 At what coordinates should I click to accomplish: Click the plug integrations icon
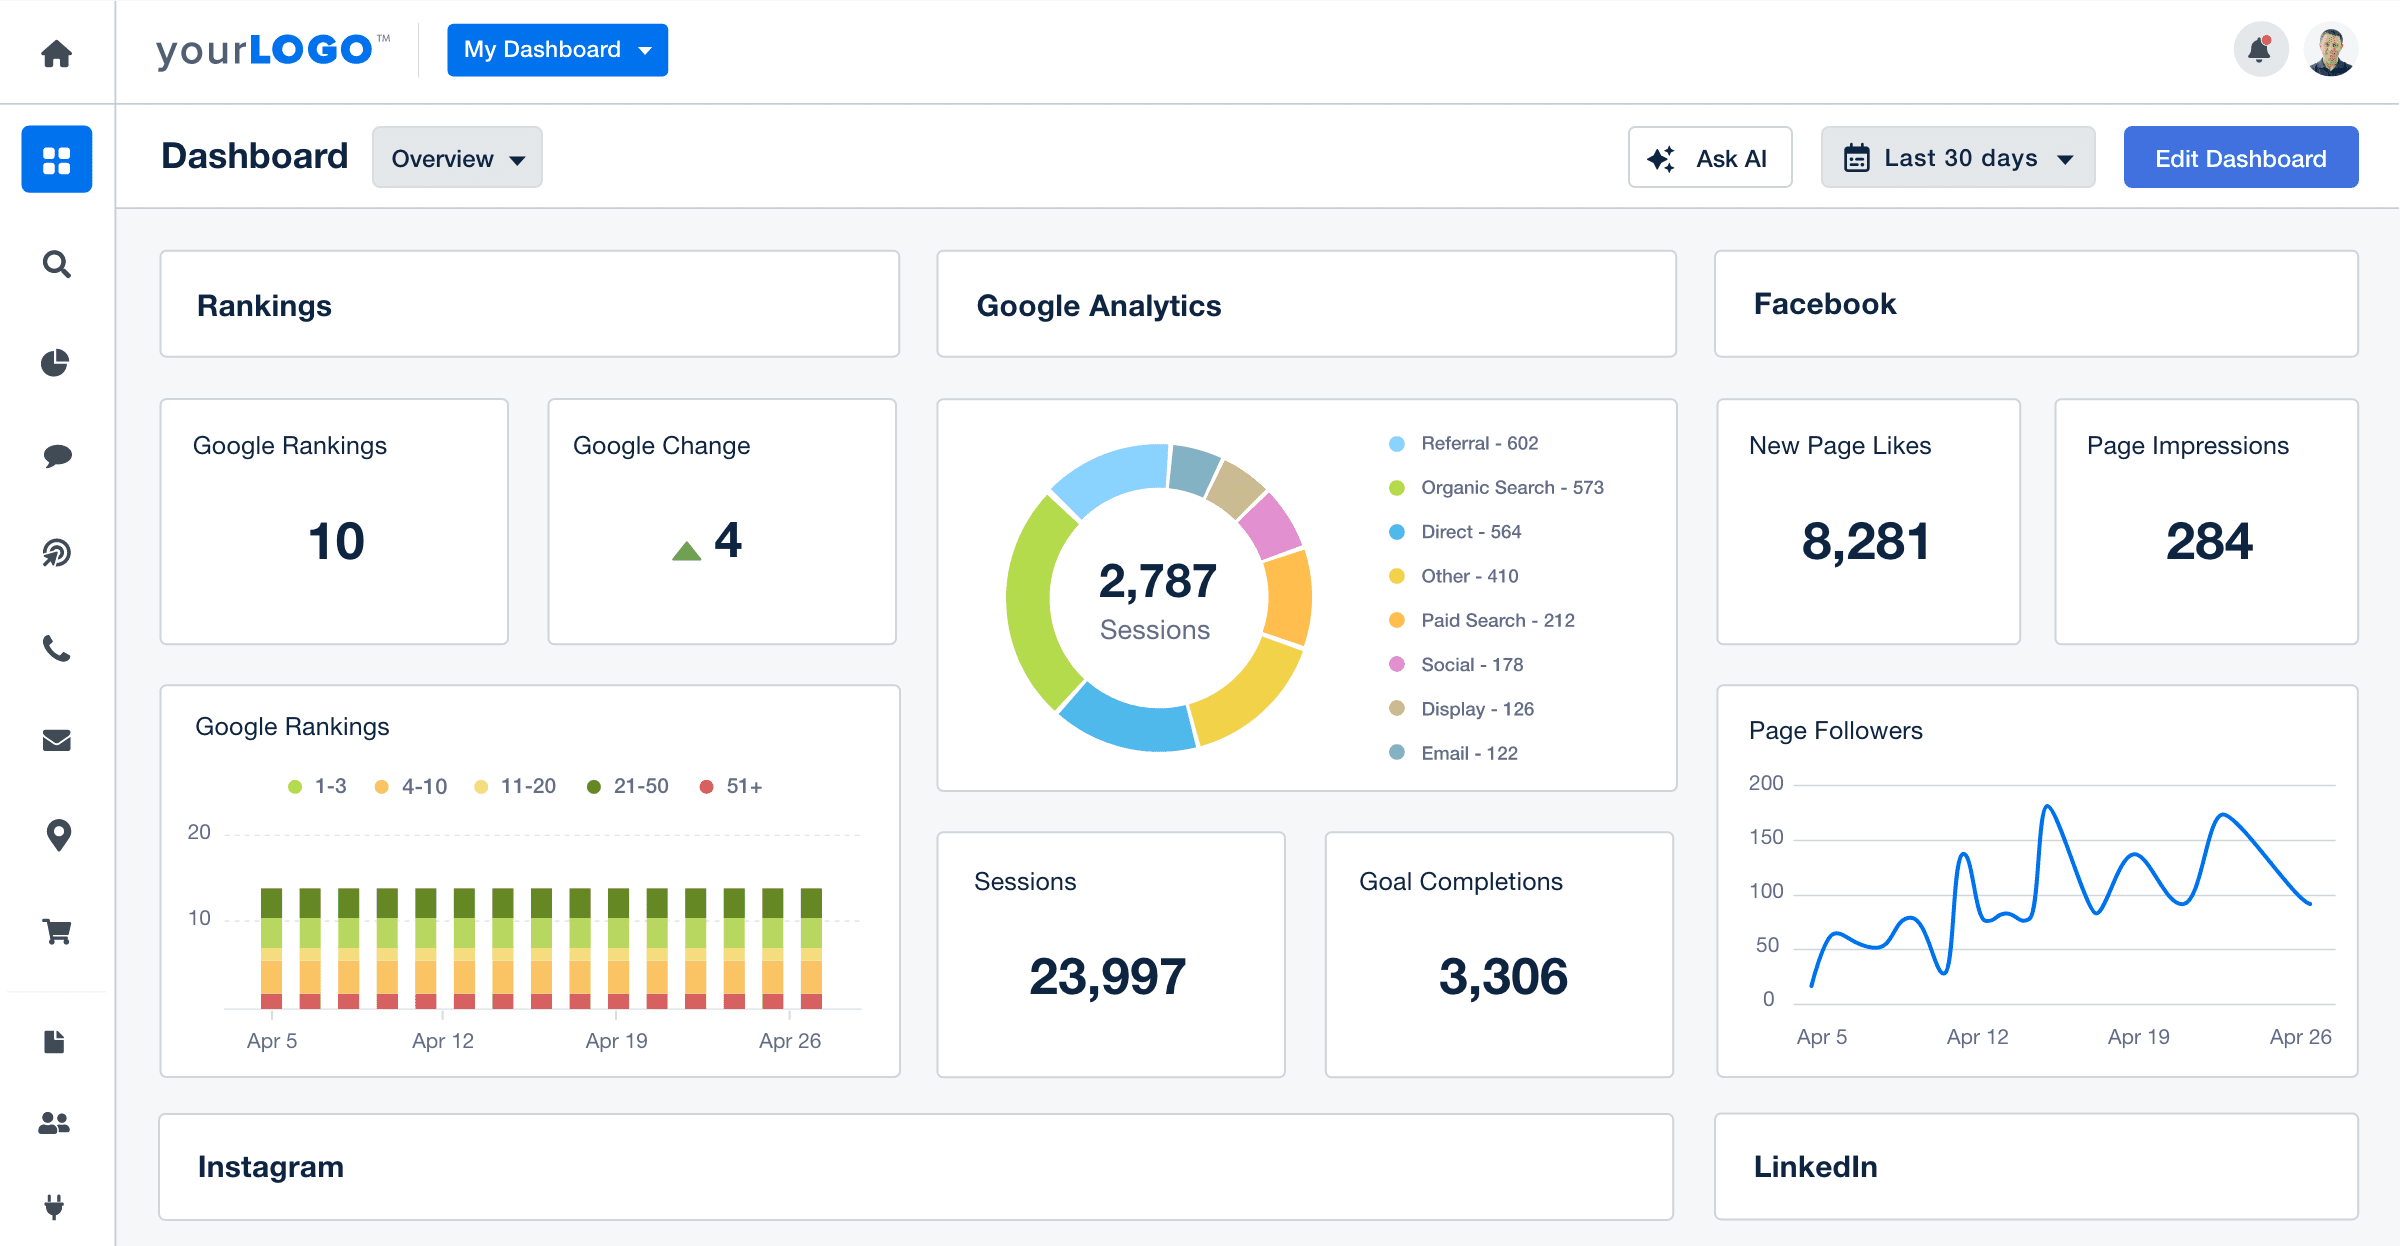(x=55, y=1206)
